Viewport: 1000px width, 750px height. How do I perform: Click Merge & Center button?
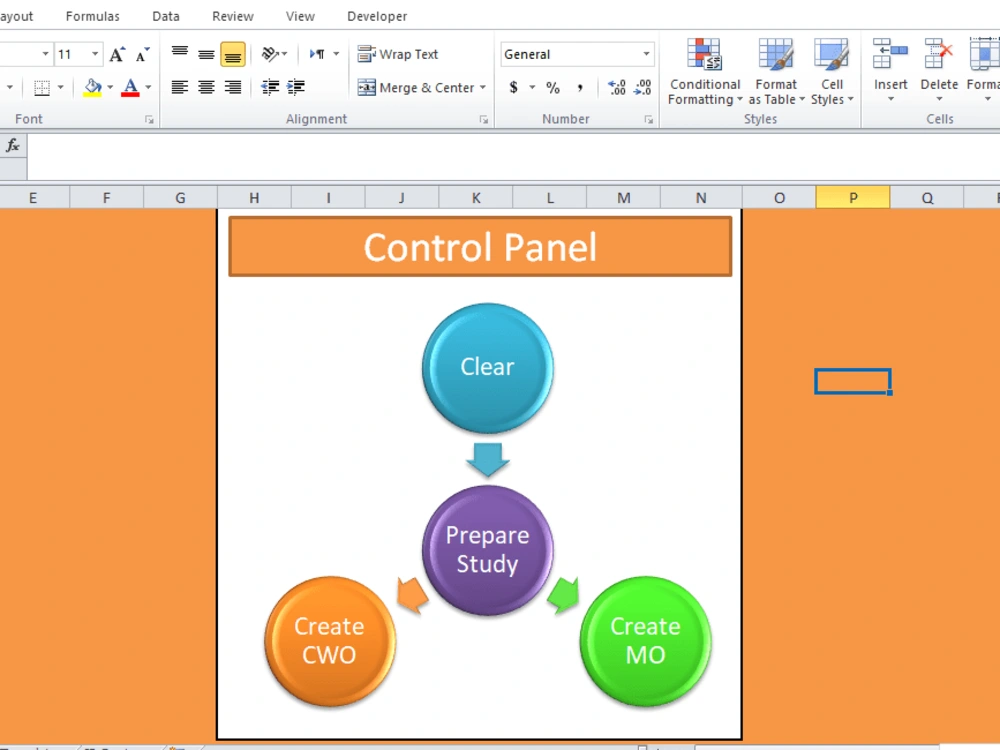416,87
